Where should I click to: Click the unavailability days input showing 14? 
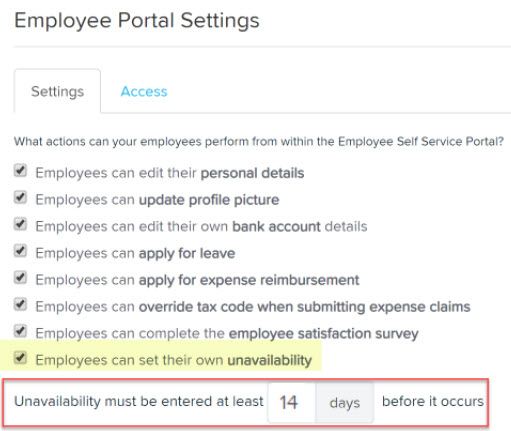pos(292,402)
